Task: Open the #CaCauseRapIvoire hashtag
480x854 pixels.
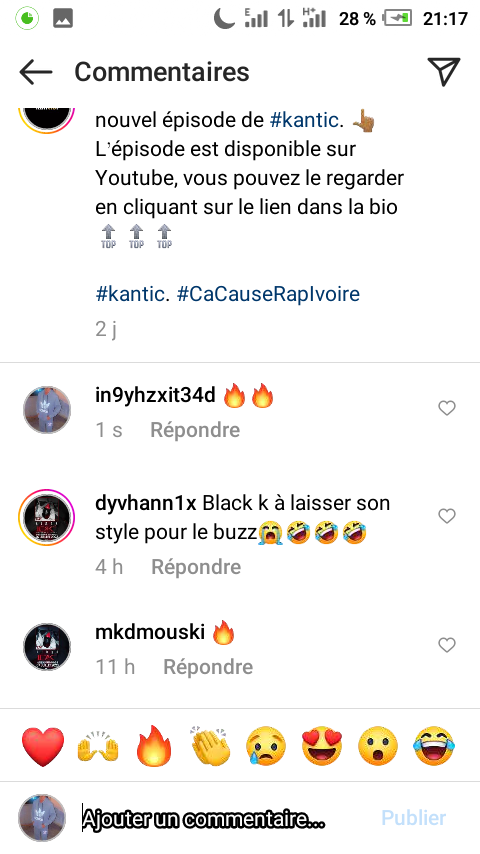Action: tap(268, 294)
